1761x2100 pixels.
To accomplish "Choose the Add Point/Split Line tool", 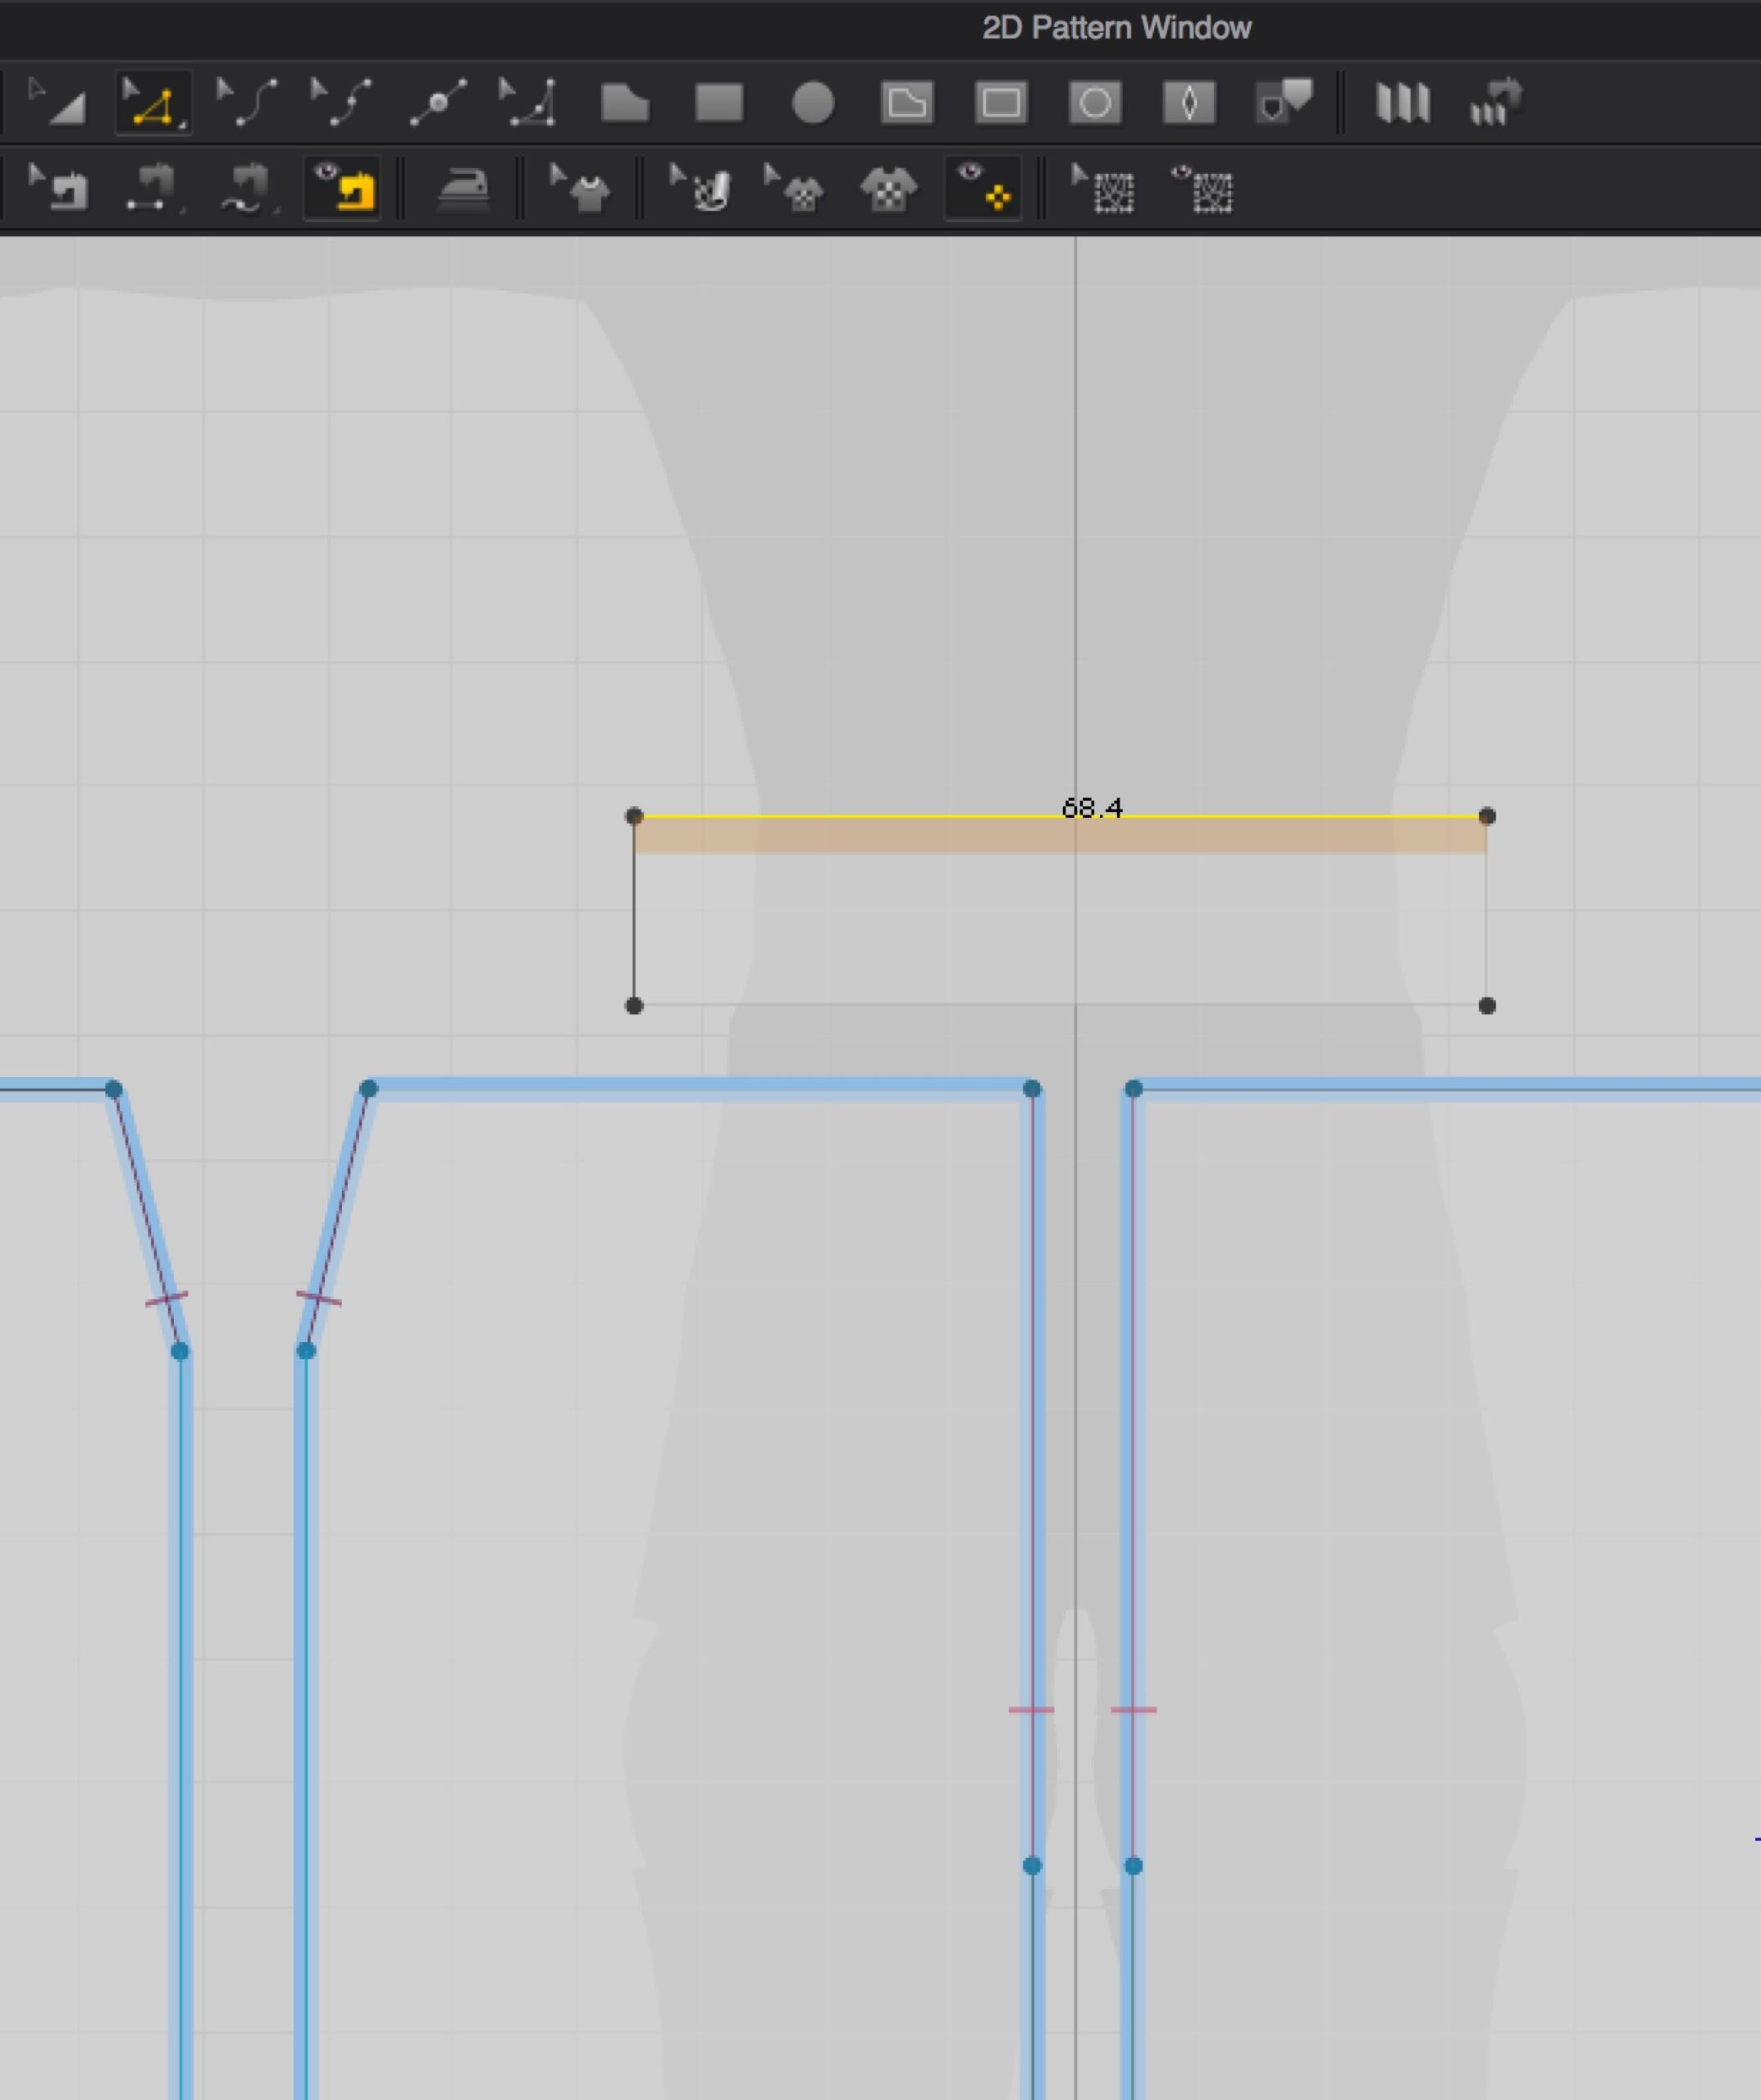I will [x=437, y=102].
